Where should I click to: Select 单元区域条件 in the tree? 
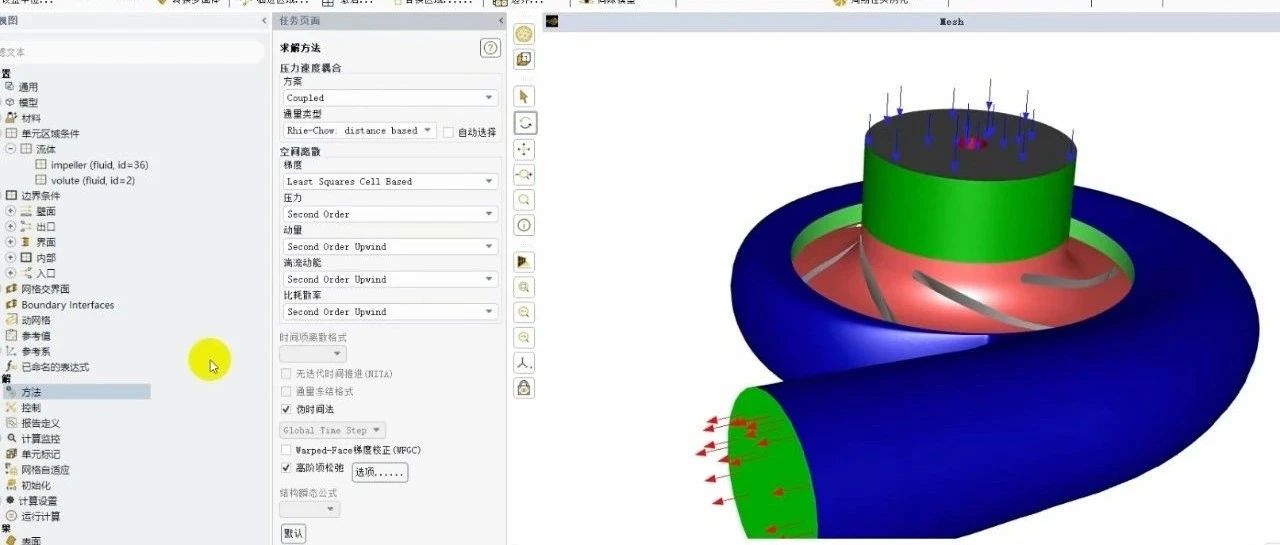(x=50, y=133)
